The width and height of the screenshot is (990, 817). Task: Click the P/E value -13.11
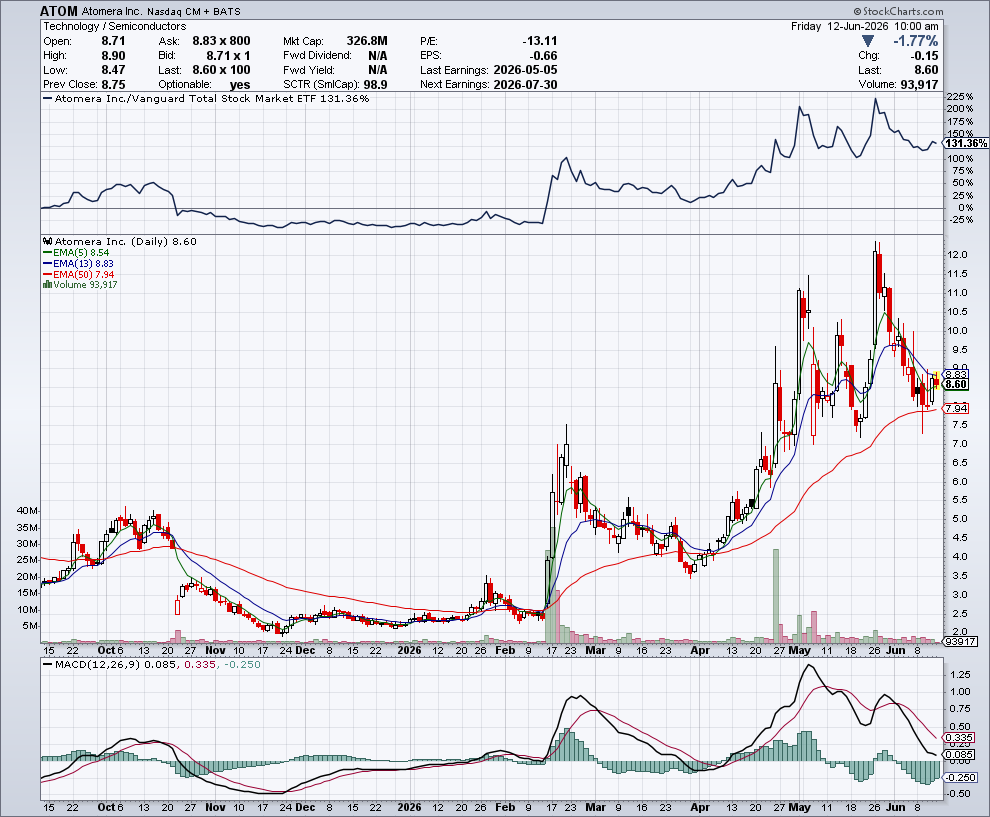click(540, 41)
